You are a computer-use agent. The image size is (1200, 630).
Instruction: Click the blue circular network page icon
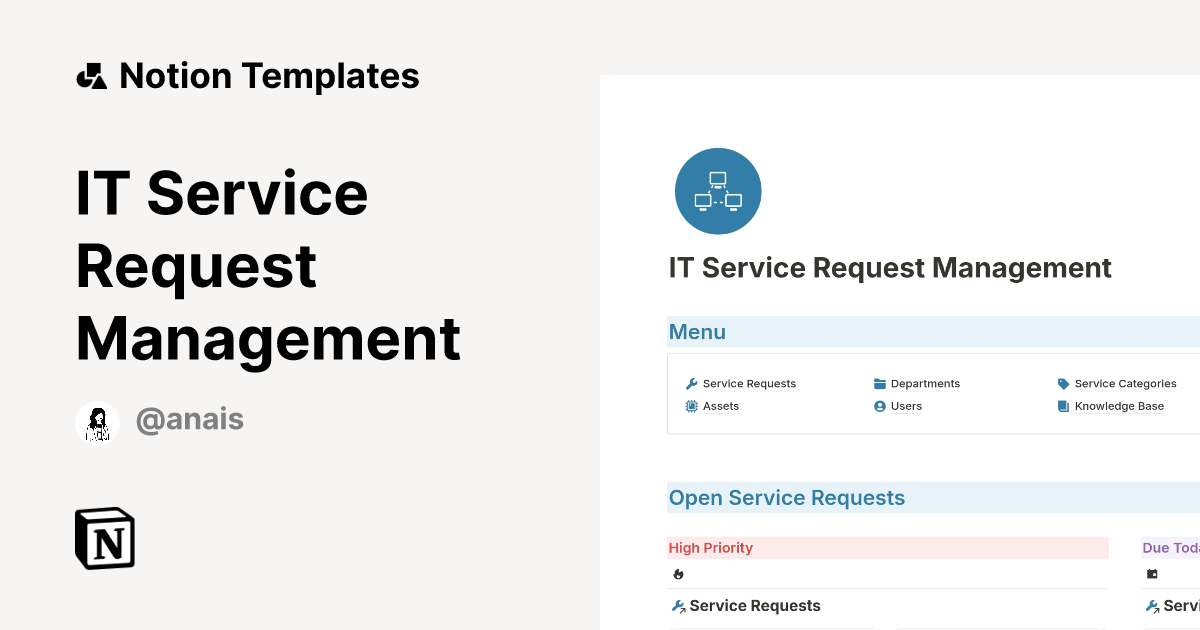click(x=718, y=190)
